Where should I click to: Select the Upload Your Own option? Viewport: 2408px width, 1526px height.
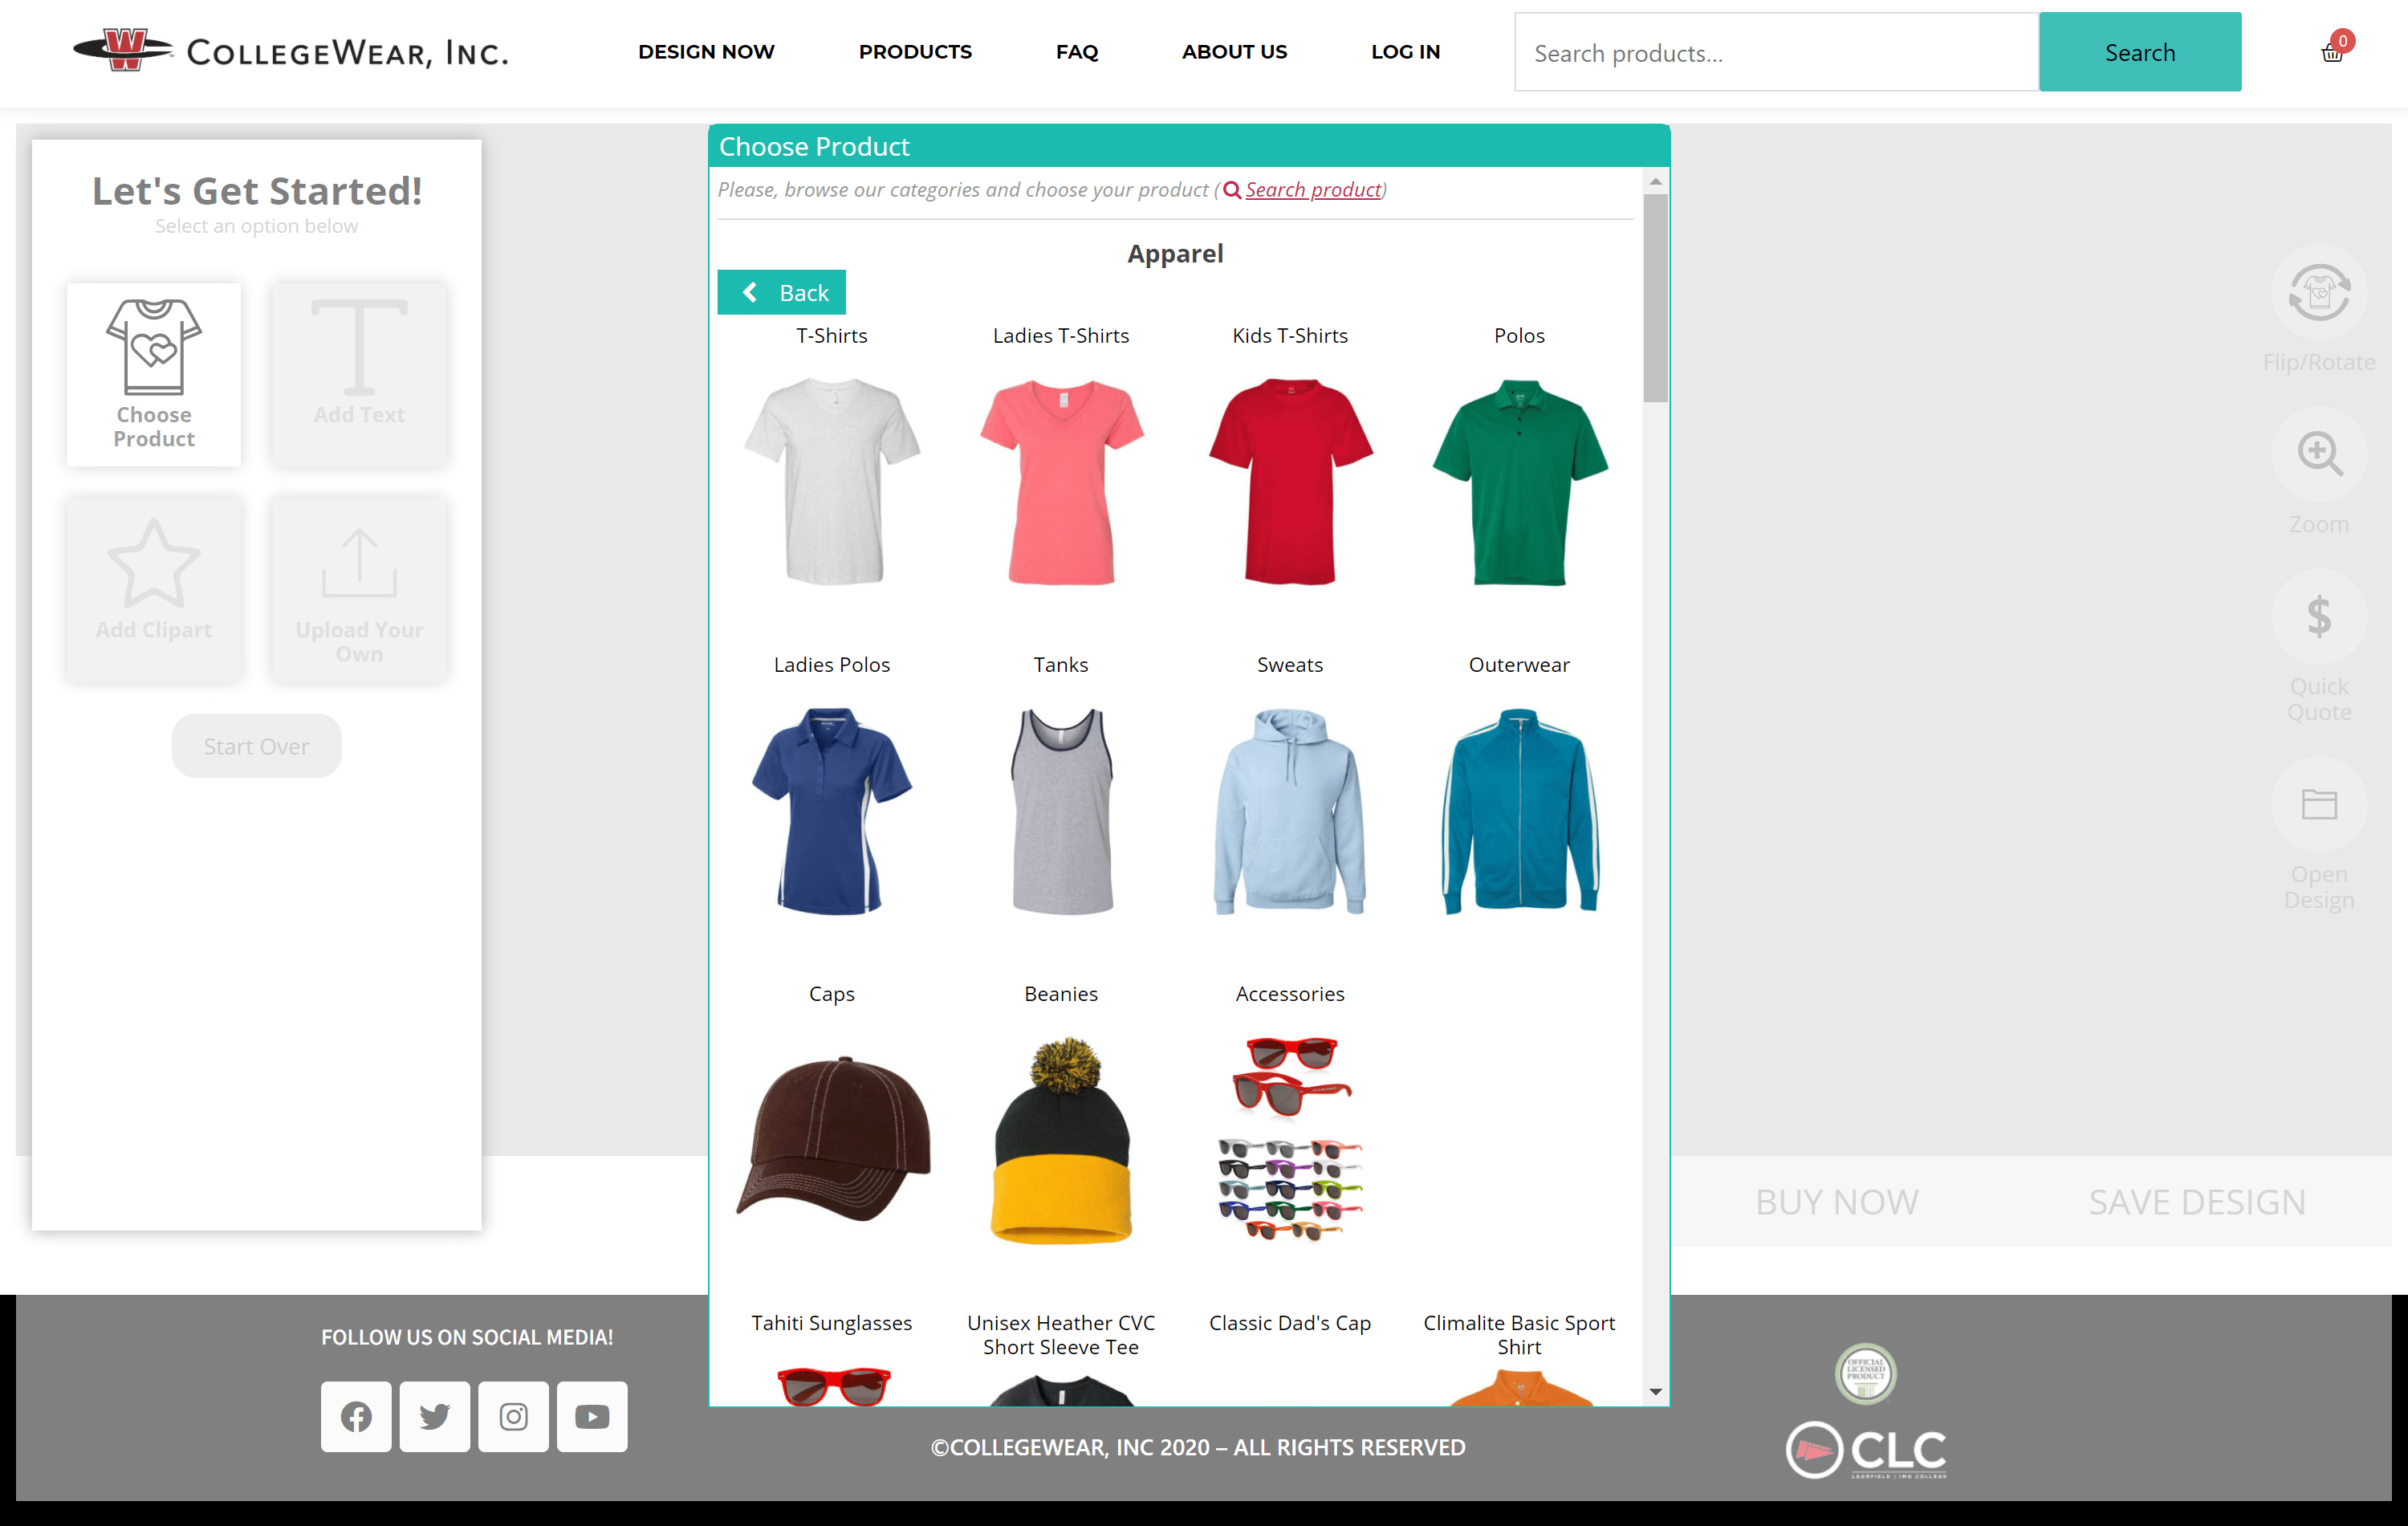[359, 589]
